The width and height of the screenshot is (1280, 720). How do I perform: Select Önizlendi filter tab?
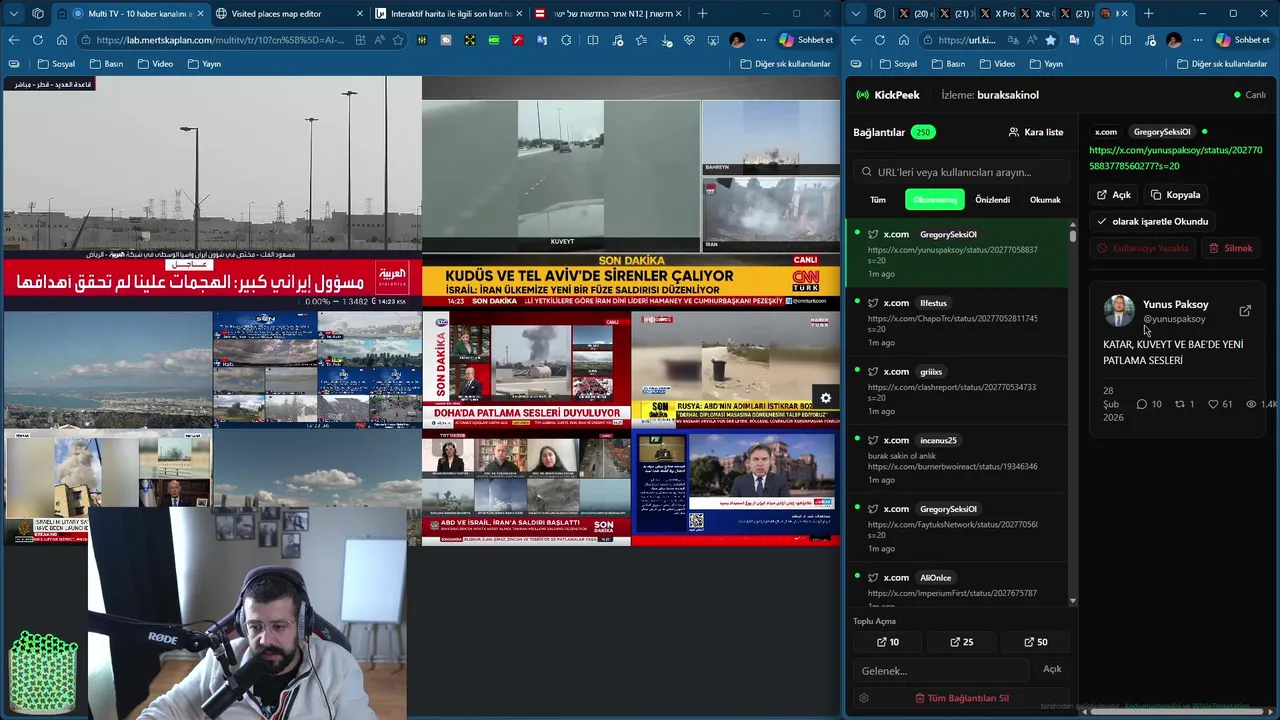click(992, 200)
